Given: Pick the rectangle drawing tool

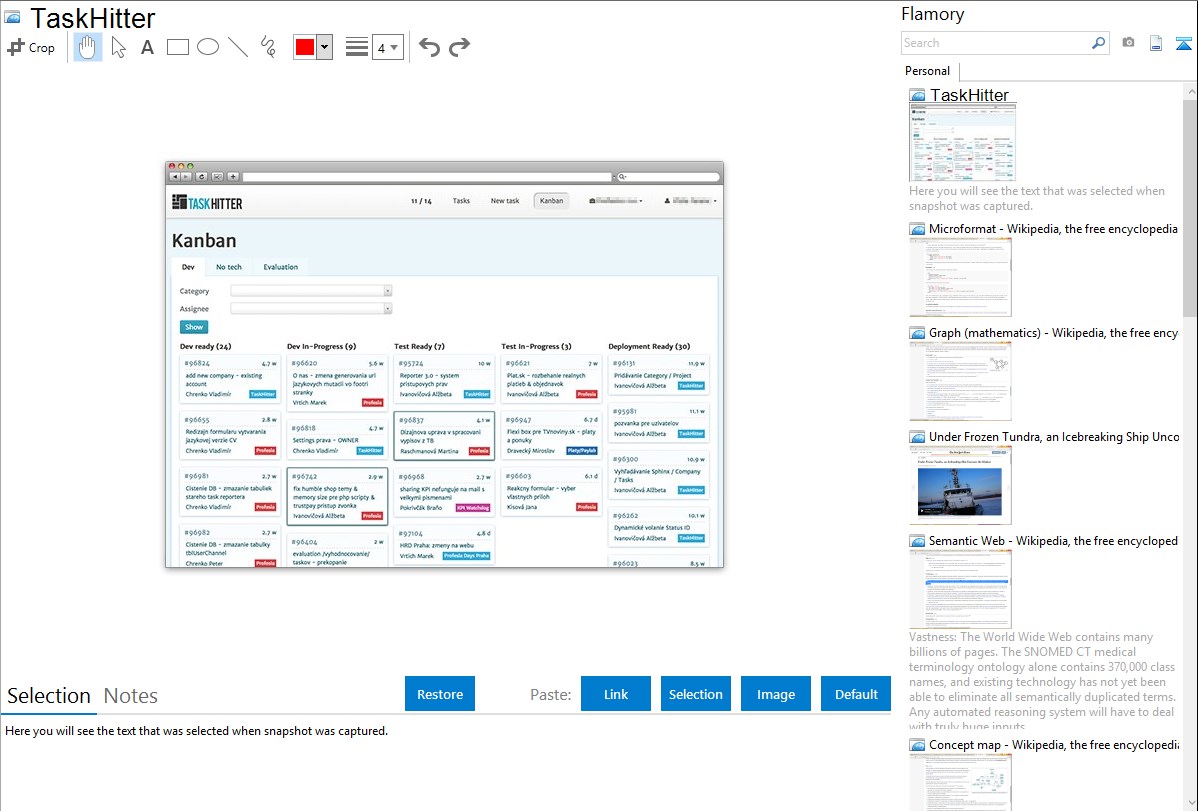Looking at the screenshot, I should (177, 47).
